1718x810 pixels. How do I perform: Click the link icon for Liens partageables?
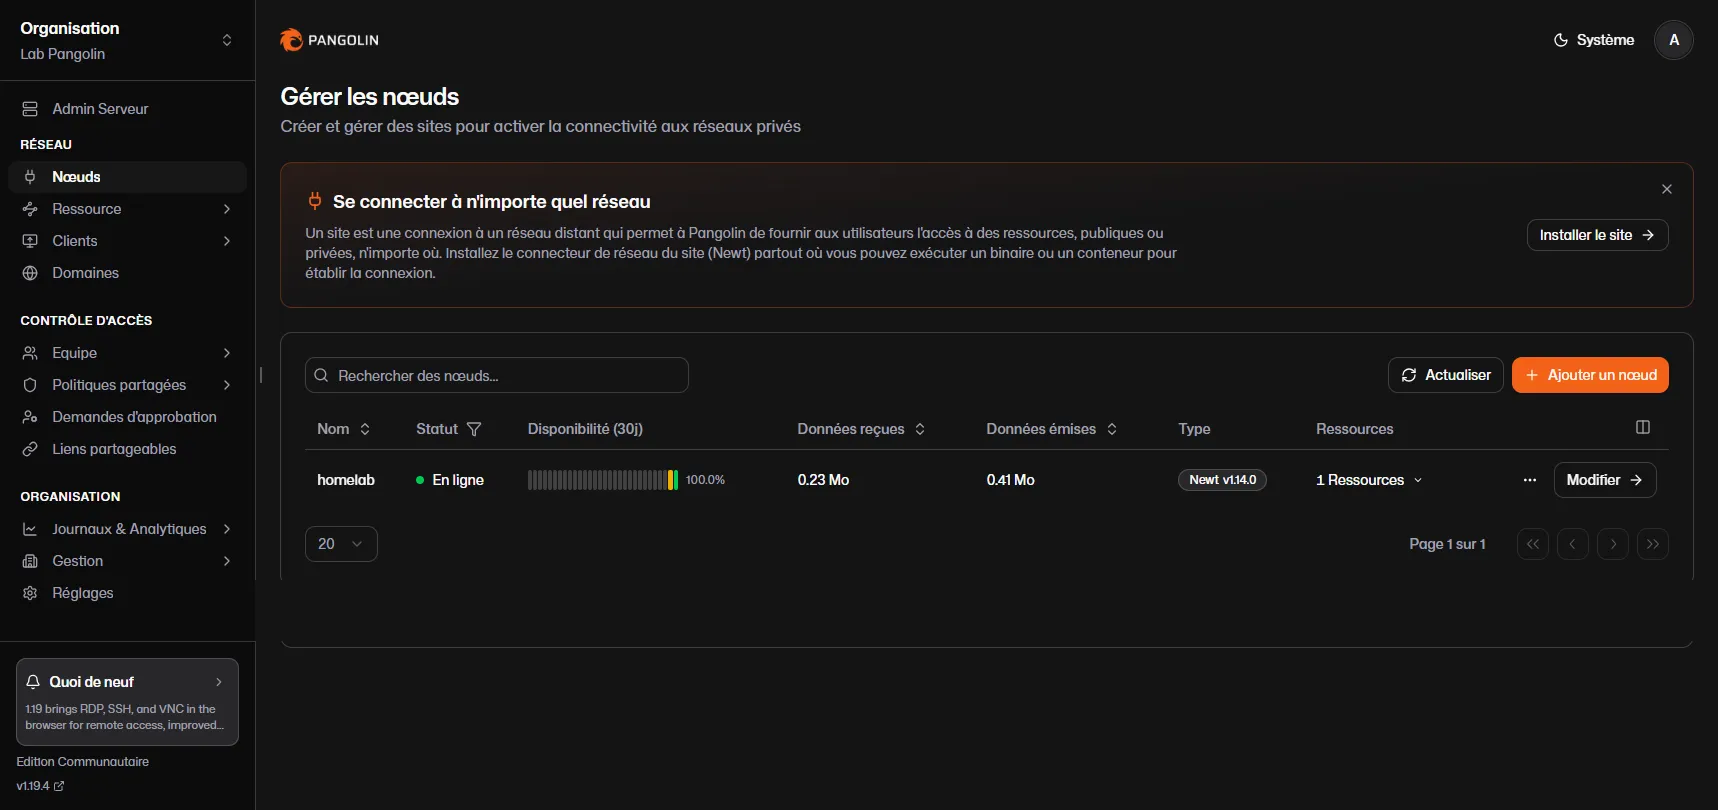tap(30, 449)
